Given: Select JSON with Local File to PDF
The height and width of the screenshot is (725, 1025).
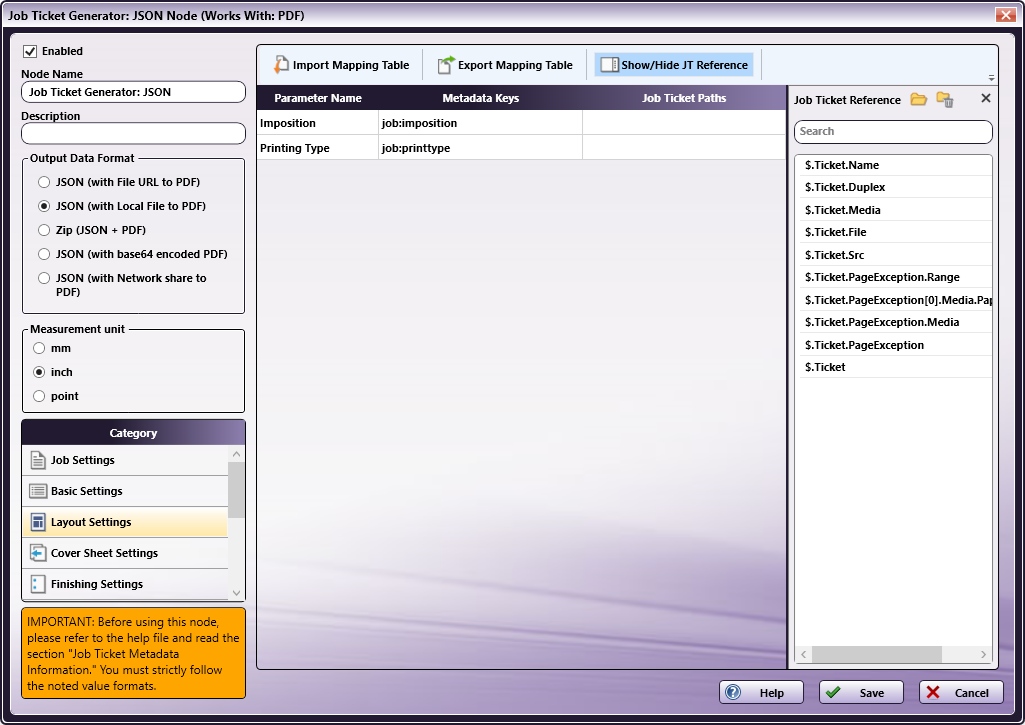Looking at the screenshot, I should point(44,206).
